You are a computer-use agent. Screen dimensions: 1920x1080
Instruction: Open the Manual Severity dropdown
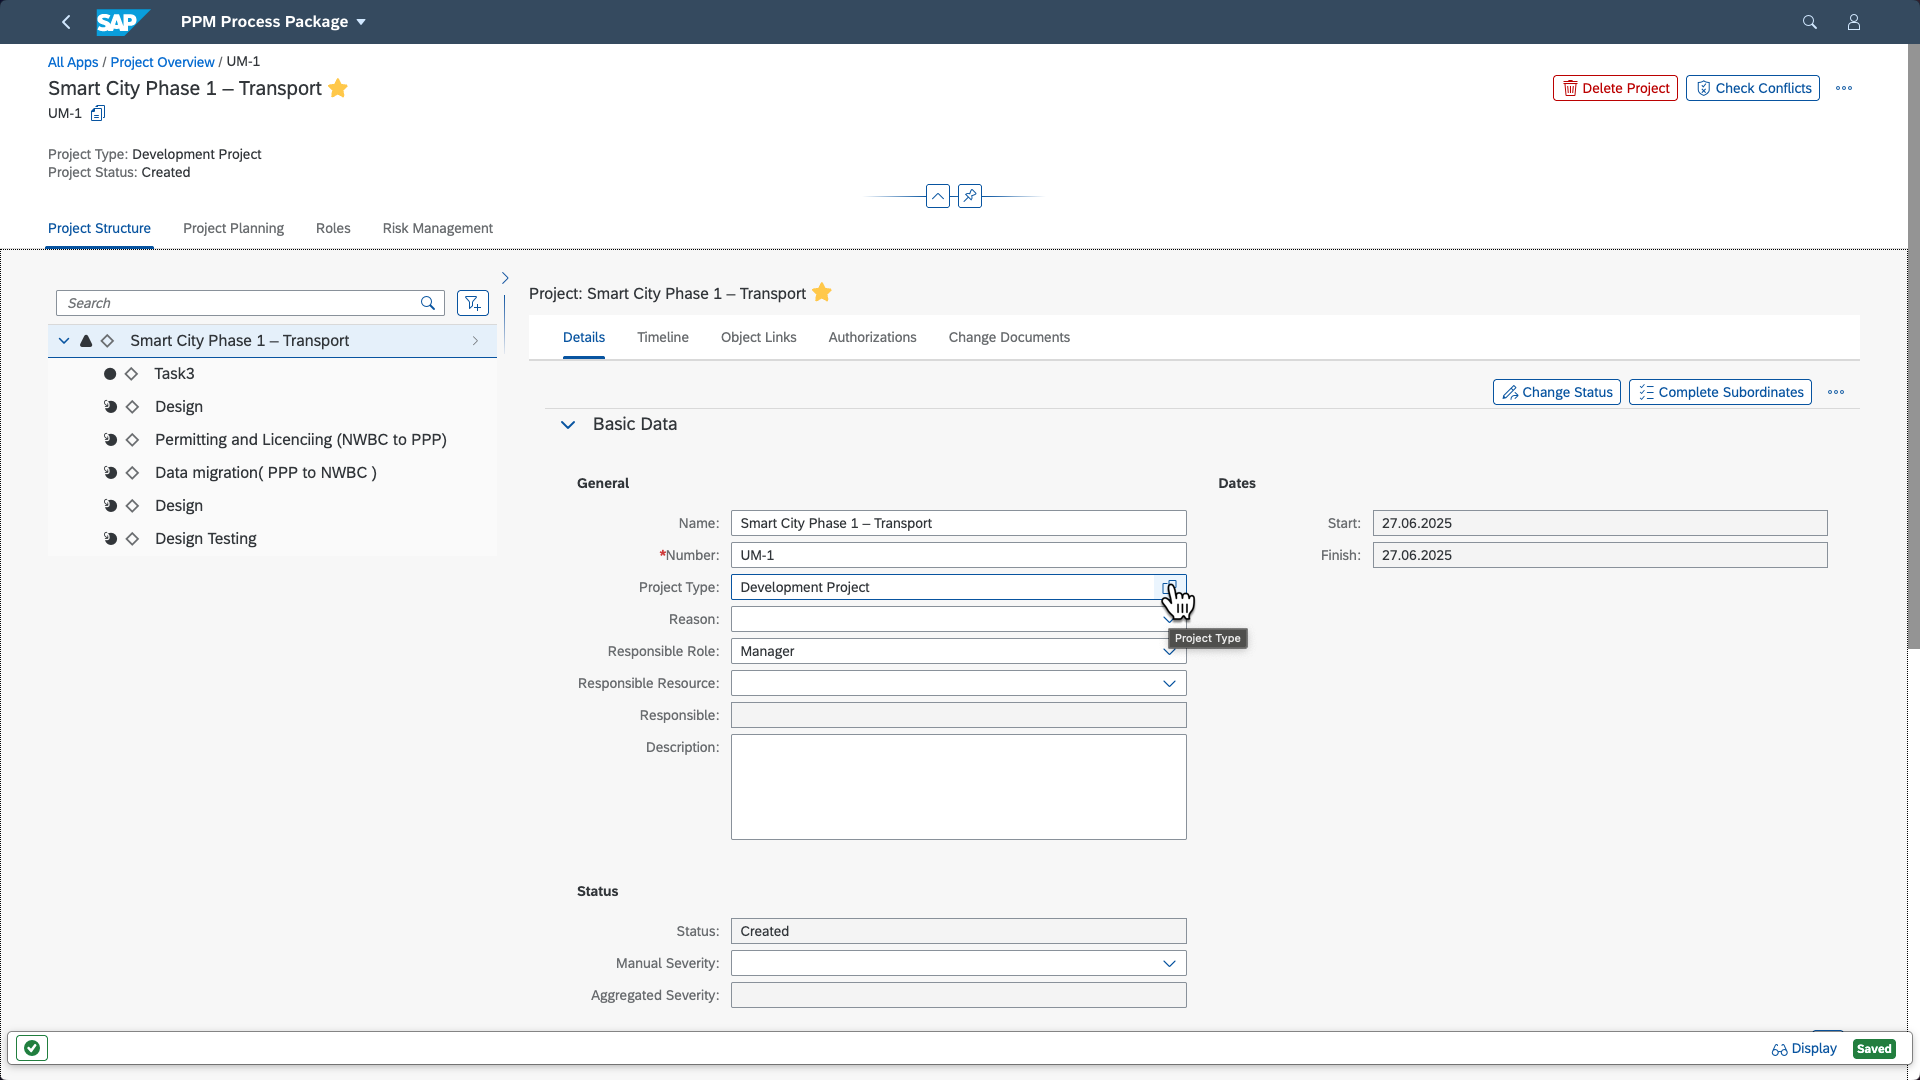pyautogui.click(x=1168, y=963)
